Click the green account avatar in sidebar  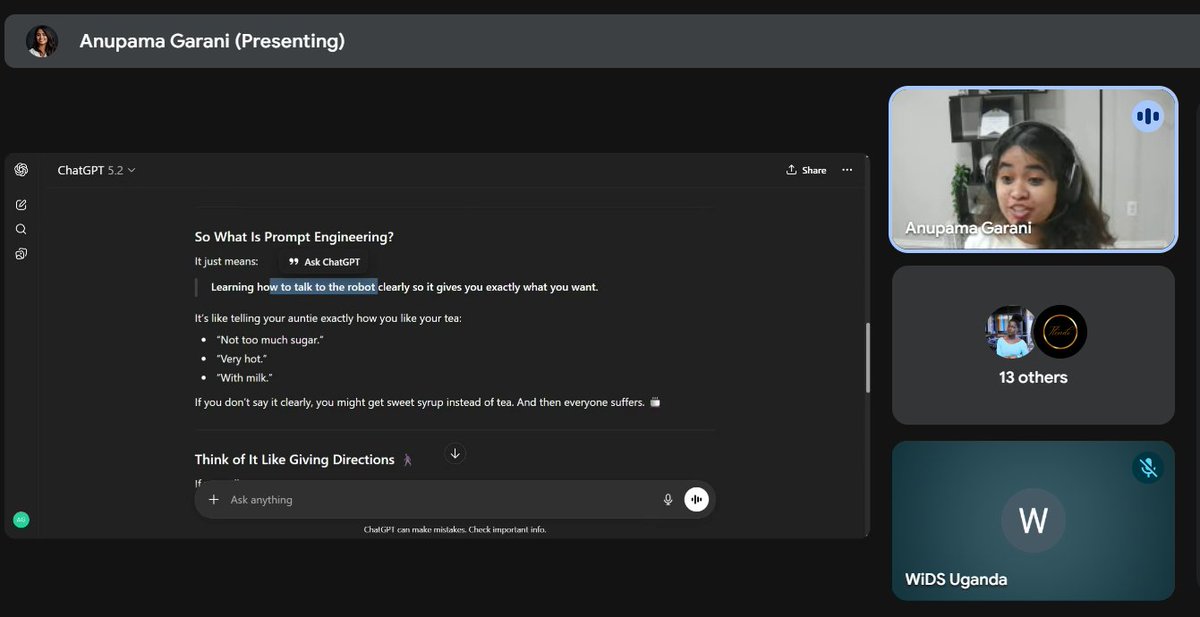click(21, 520)
